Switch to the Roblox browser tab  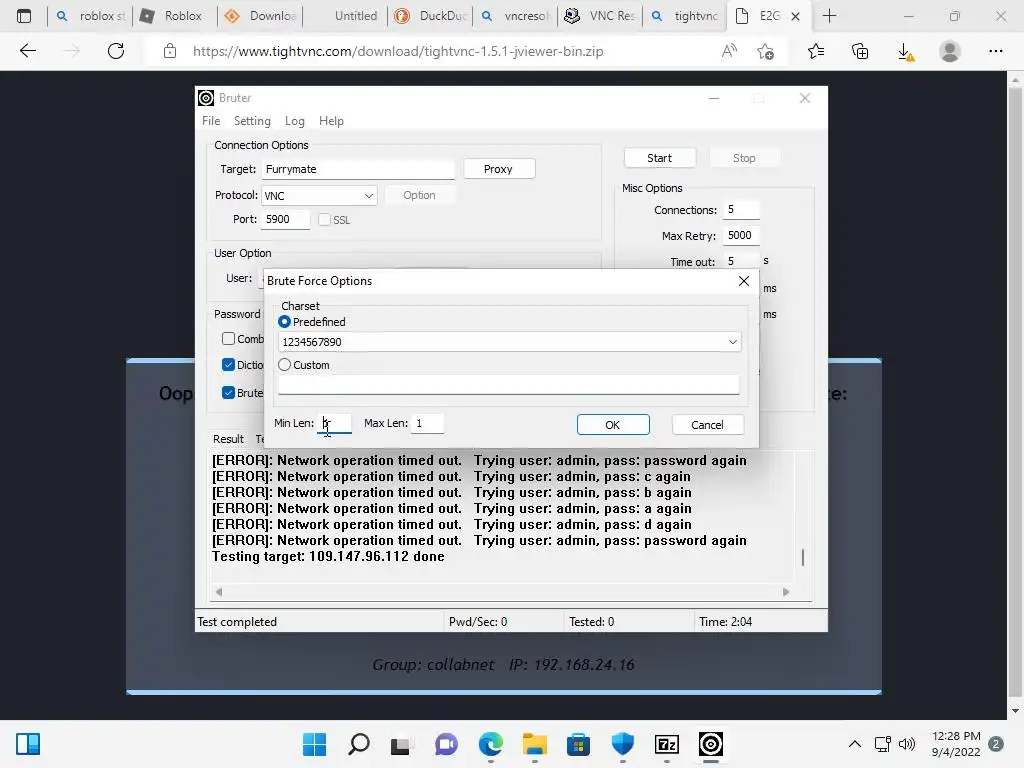174,16
